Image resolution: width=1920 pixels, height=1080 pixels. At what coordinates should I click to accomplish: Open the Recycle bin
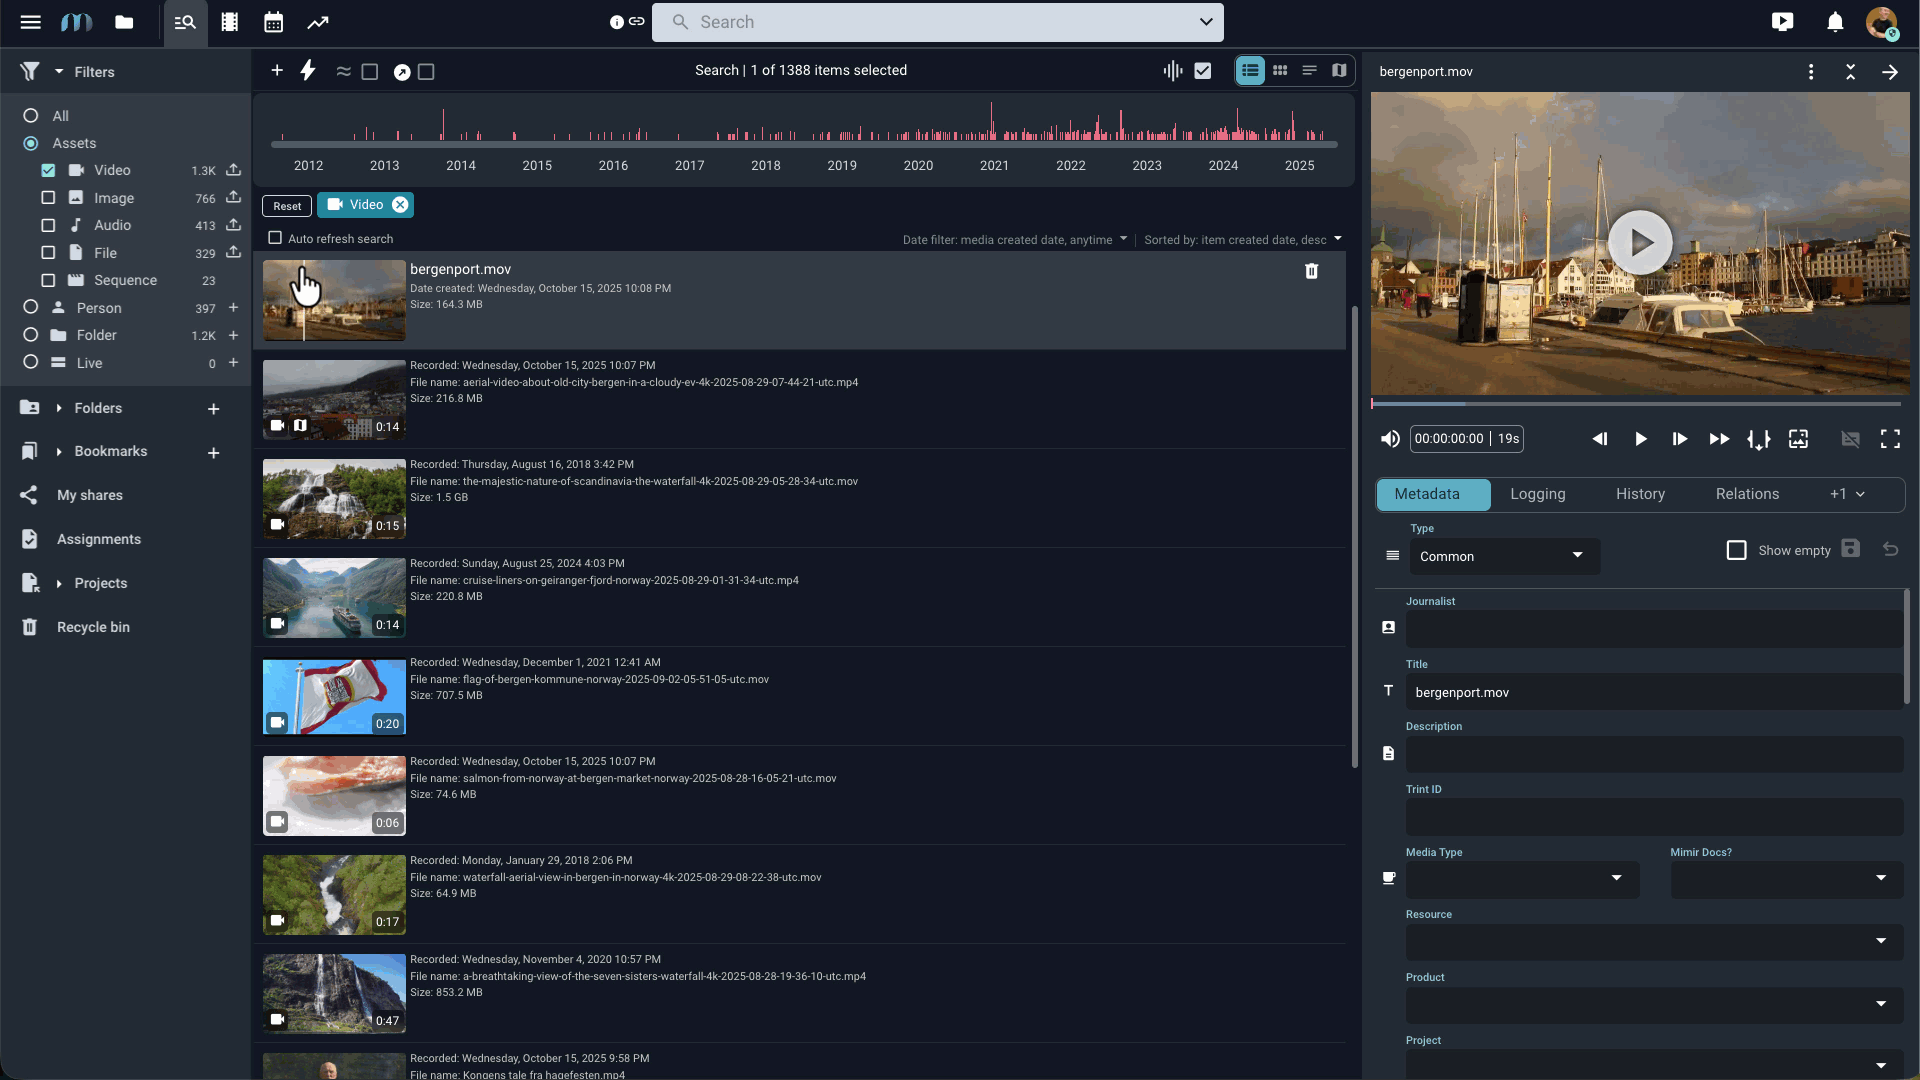(x=93, y=627)
